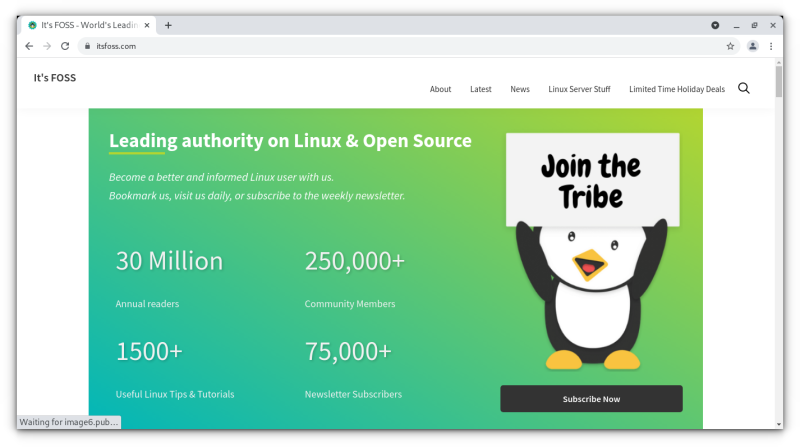Select the It's FOSS browser tab
This screenshot has height=447, width=800.
(89, 25)
